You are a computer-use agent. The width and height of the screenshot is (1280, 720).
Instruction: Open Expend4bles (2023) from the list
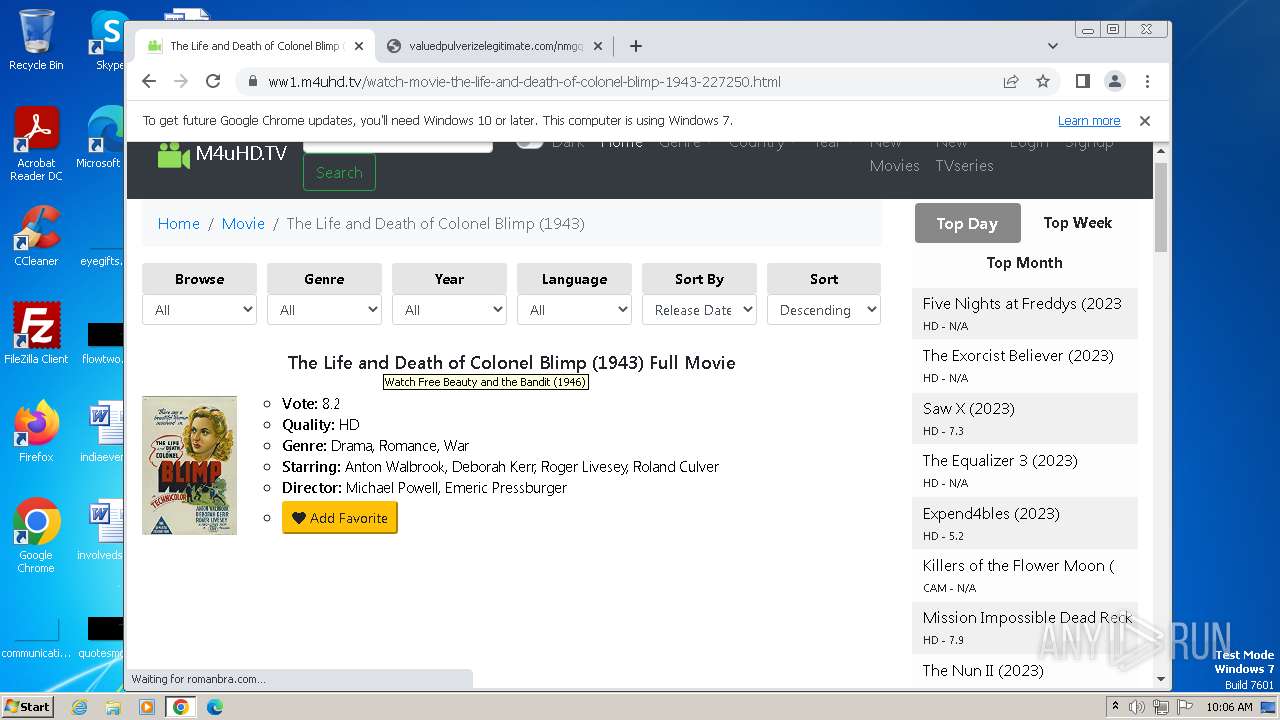(991, 513)
